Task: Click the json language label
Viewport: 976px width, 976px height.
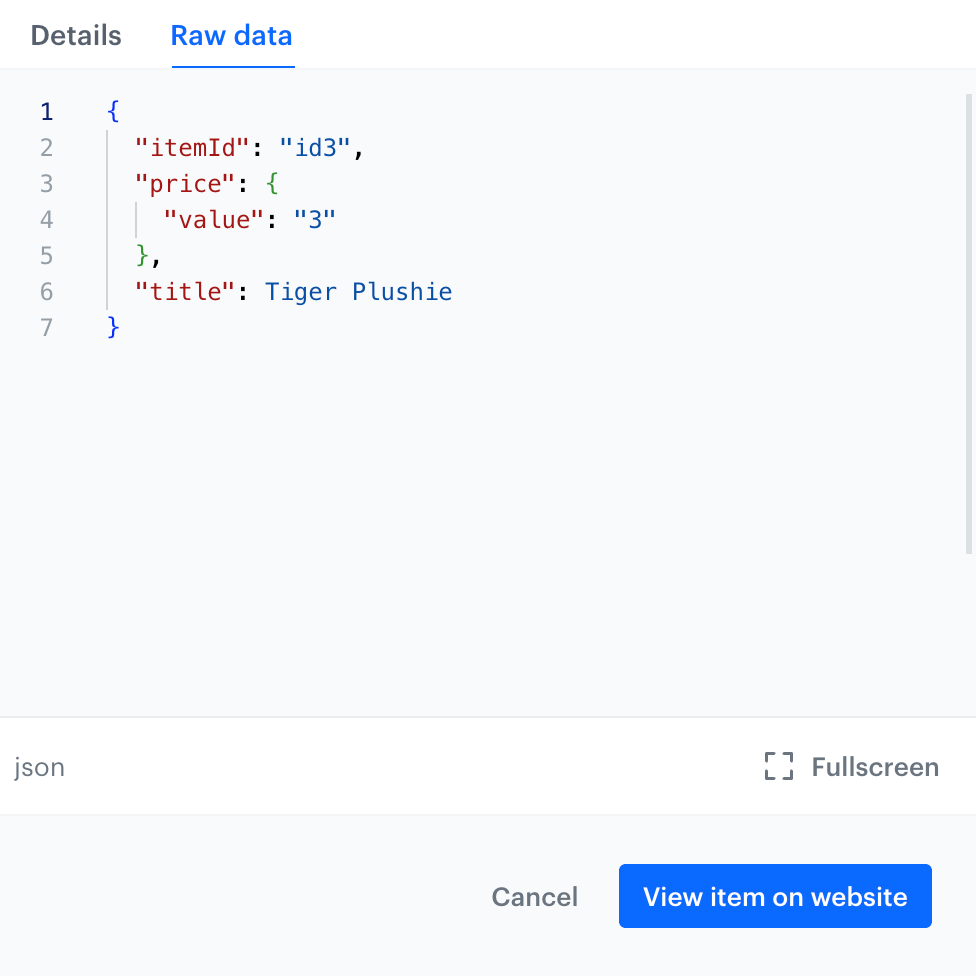Action: (39, 767)
